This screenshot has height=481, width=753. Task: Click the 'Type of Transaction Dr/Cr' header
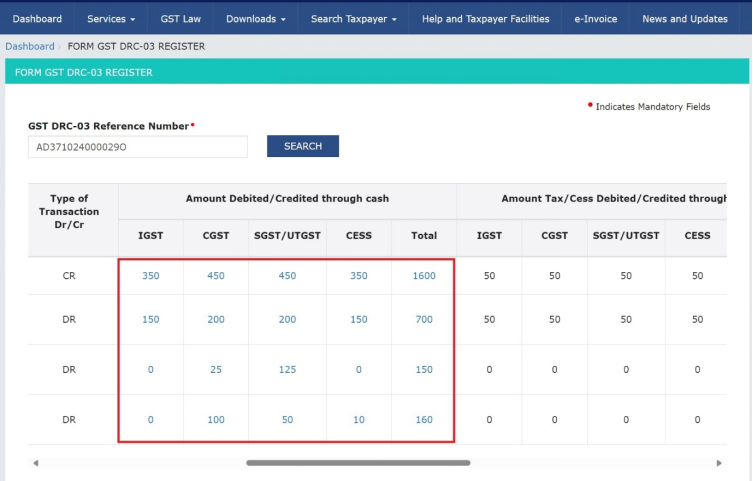(69, 212)
